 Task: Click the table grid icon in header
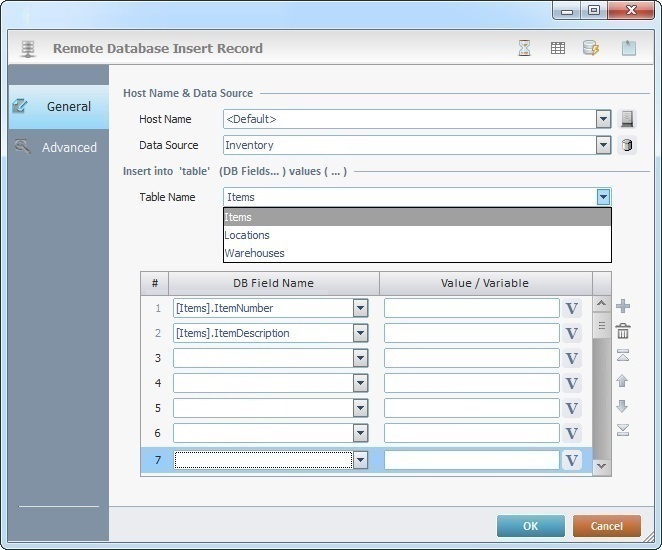pos(558,48)
